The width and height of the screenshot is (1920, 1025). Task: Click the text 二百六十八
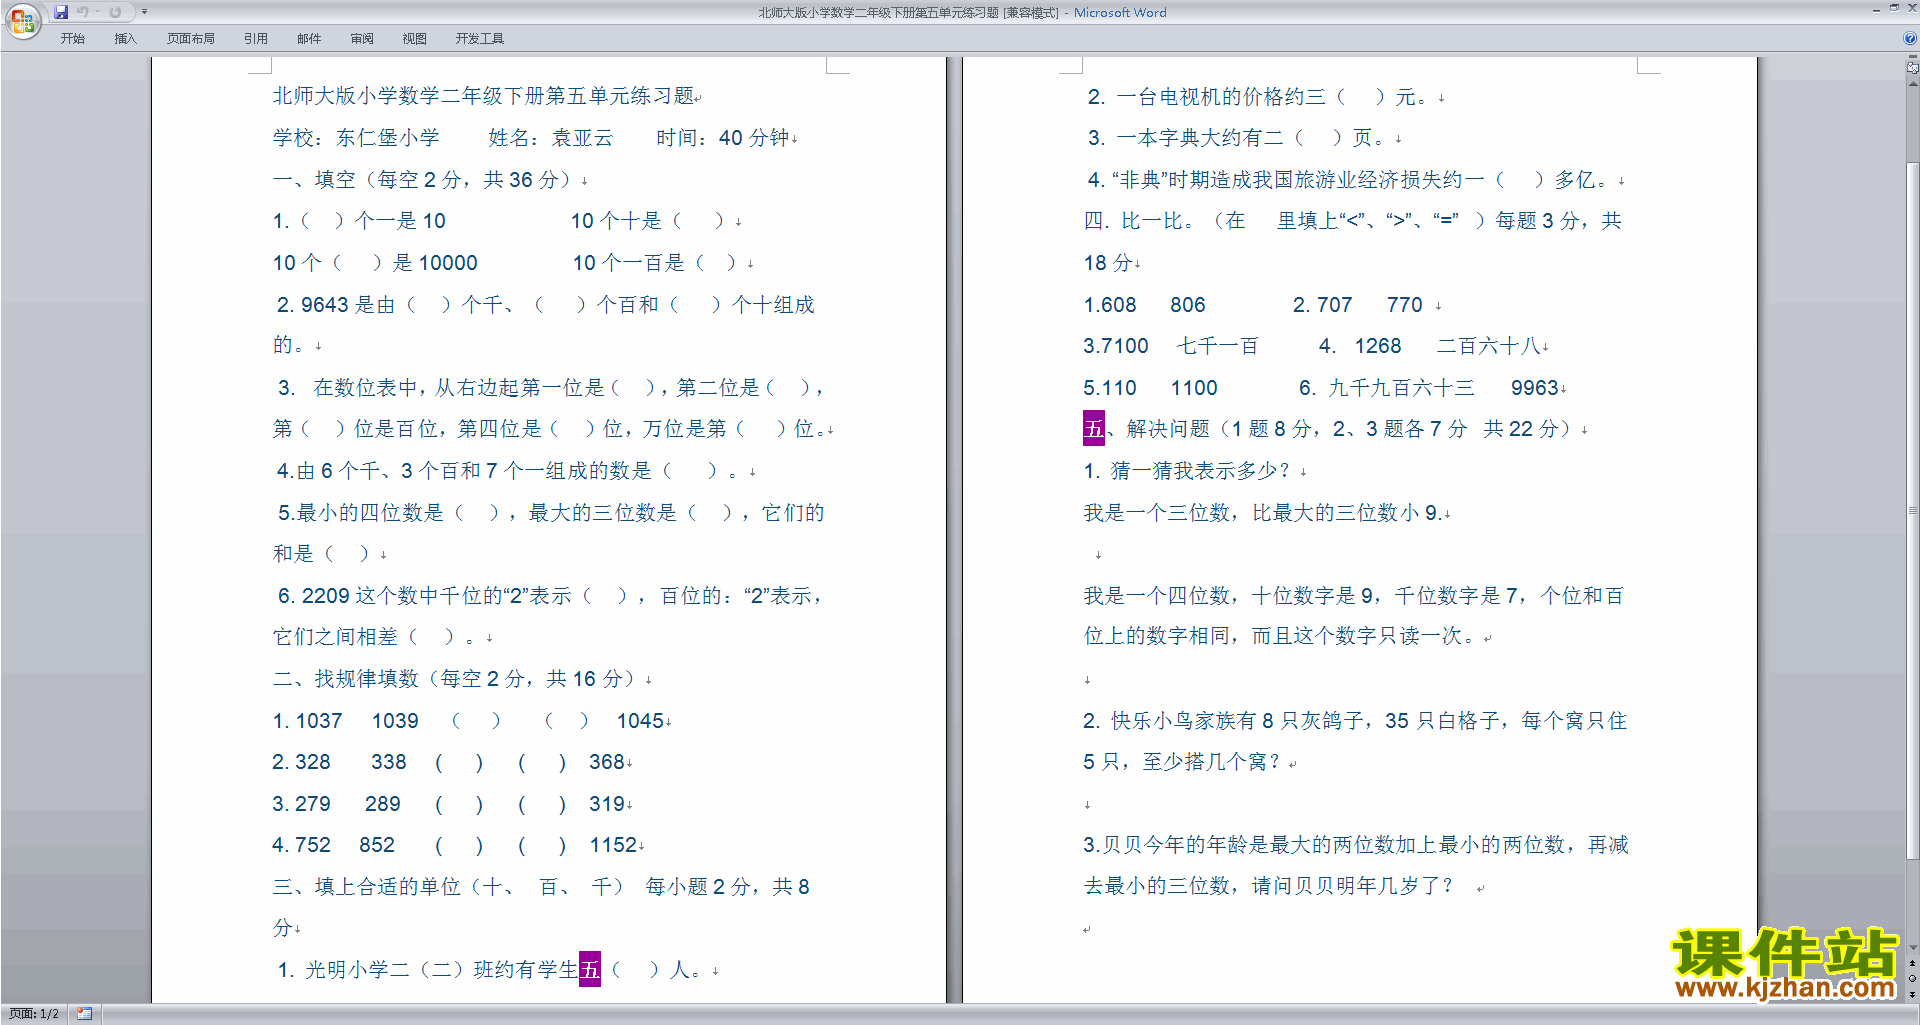(x=1488, y=346)
